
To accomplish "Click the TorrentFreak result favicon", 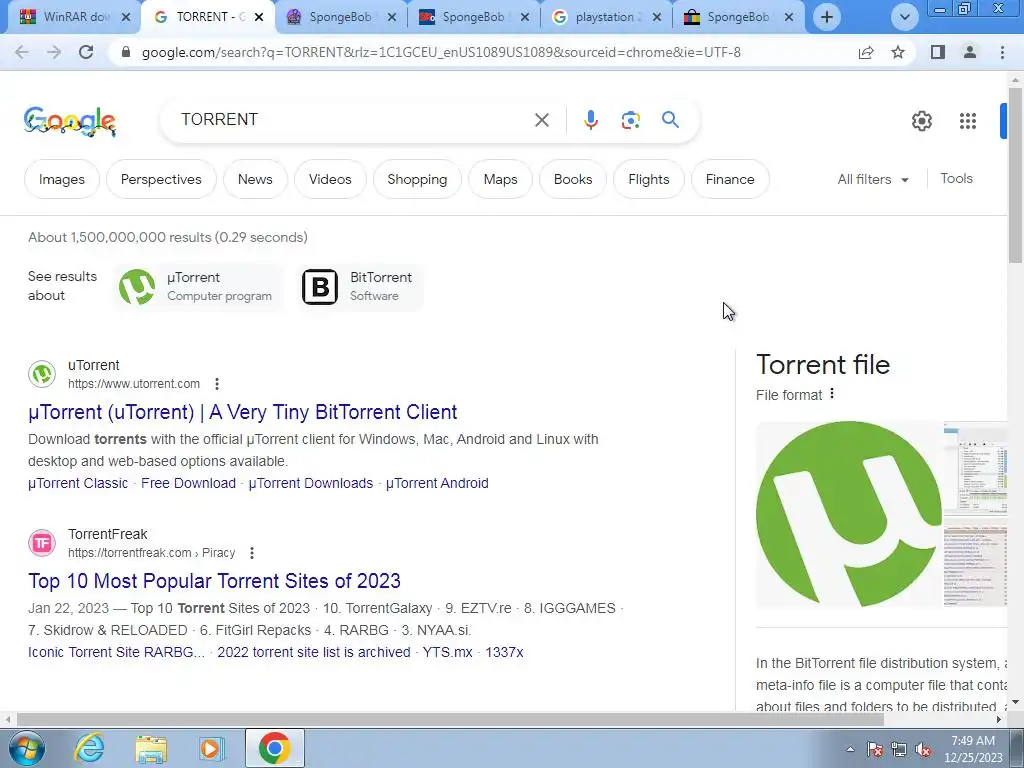I will [42, 543].
